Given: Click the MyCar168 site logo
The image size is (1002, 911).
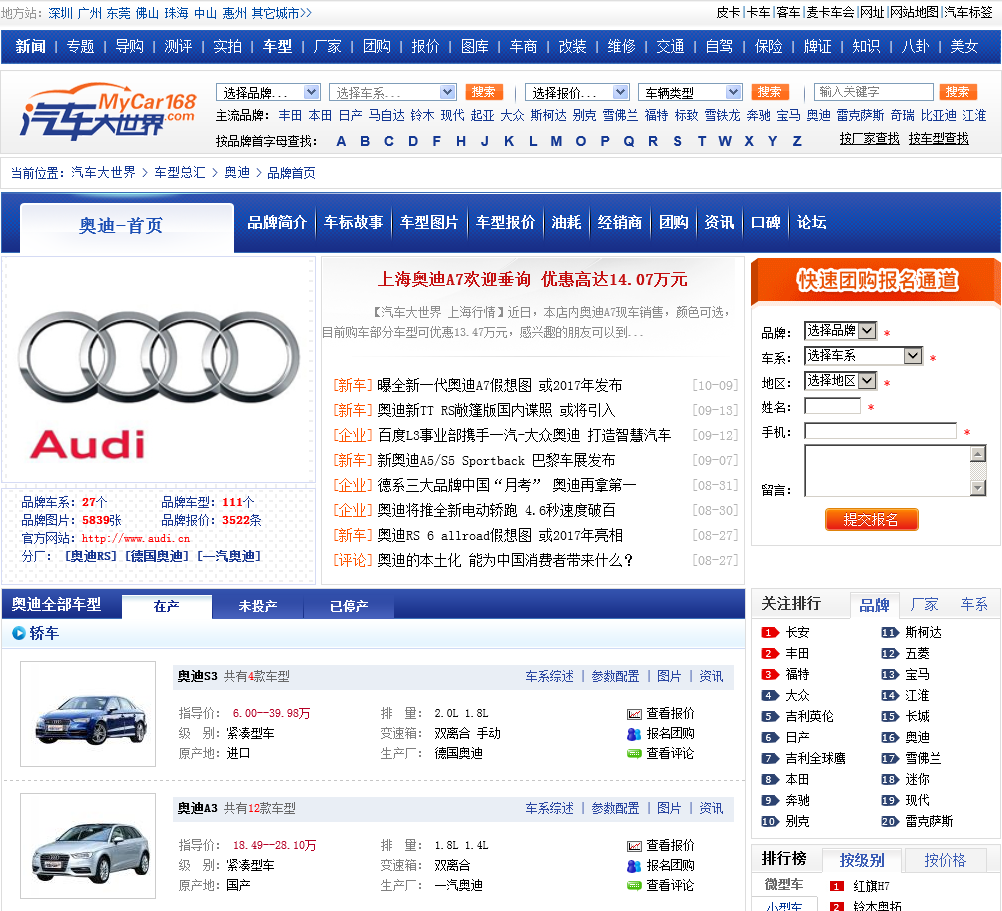Looking at the screenshot, I should [x=109, y=112].
